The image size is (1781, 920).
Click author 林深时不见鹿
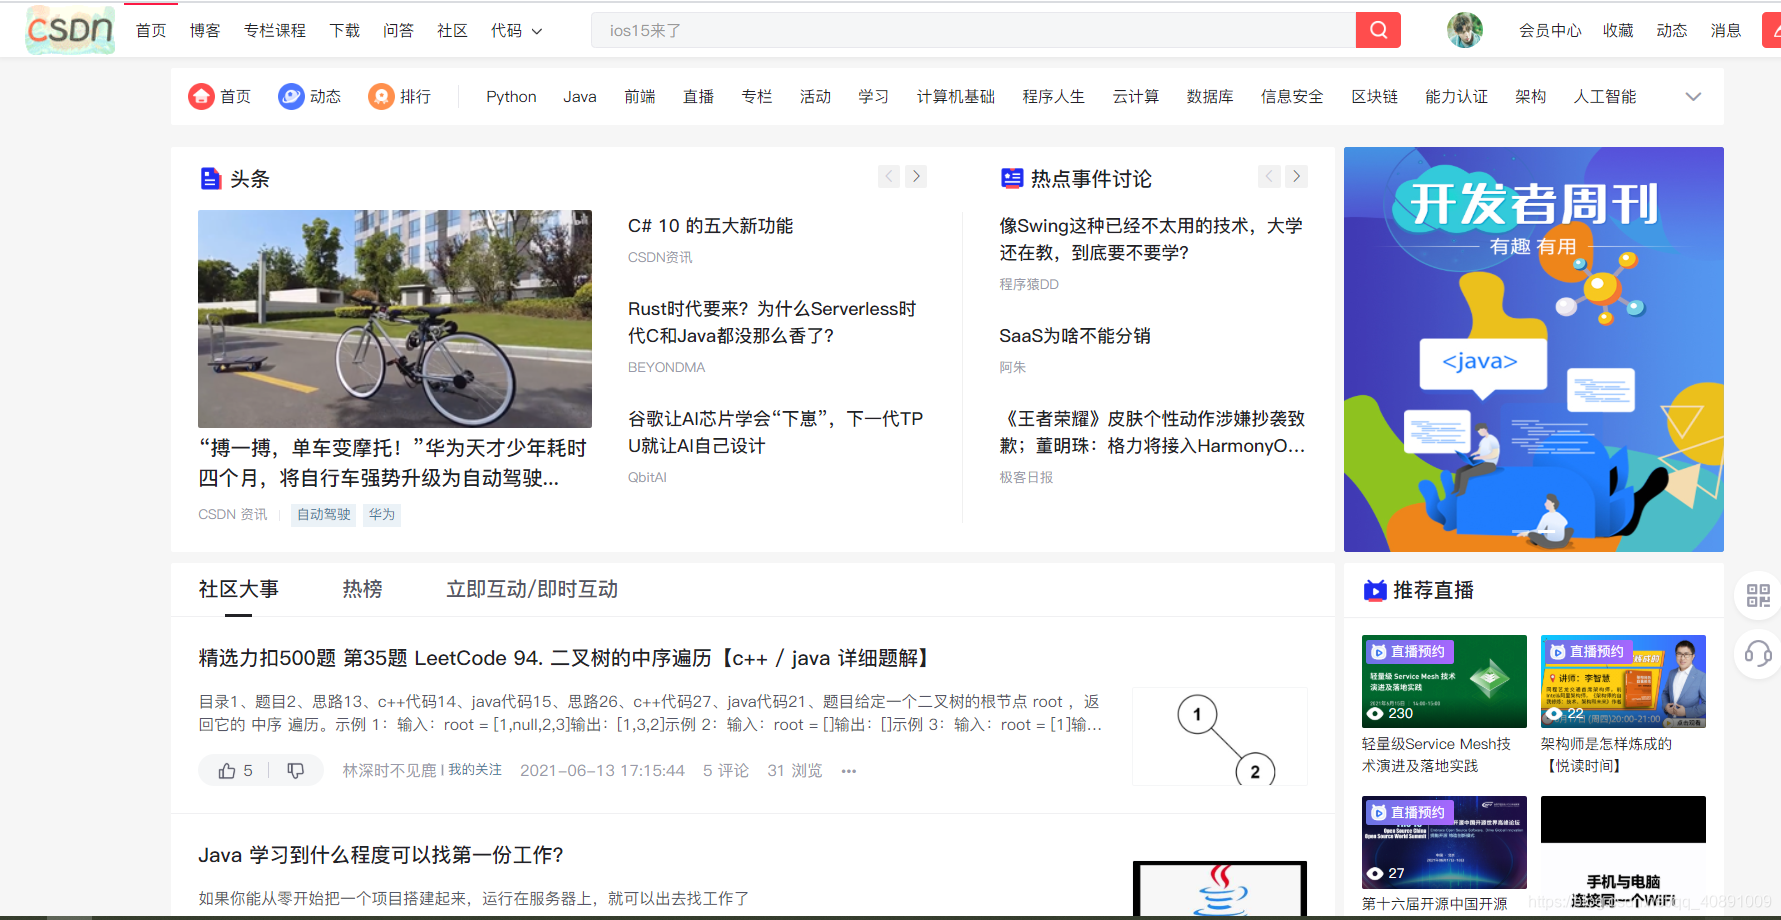click(389, 770)
